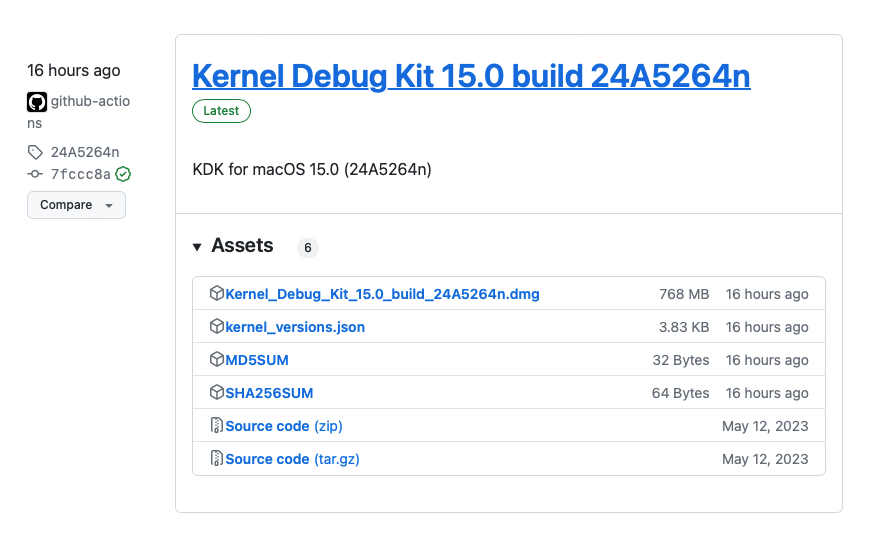The width and height of the screenshot is (885, 540).
Task: Click the package icon beside kernel_versions.json
Action: point(217,326)
